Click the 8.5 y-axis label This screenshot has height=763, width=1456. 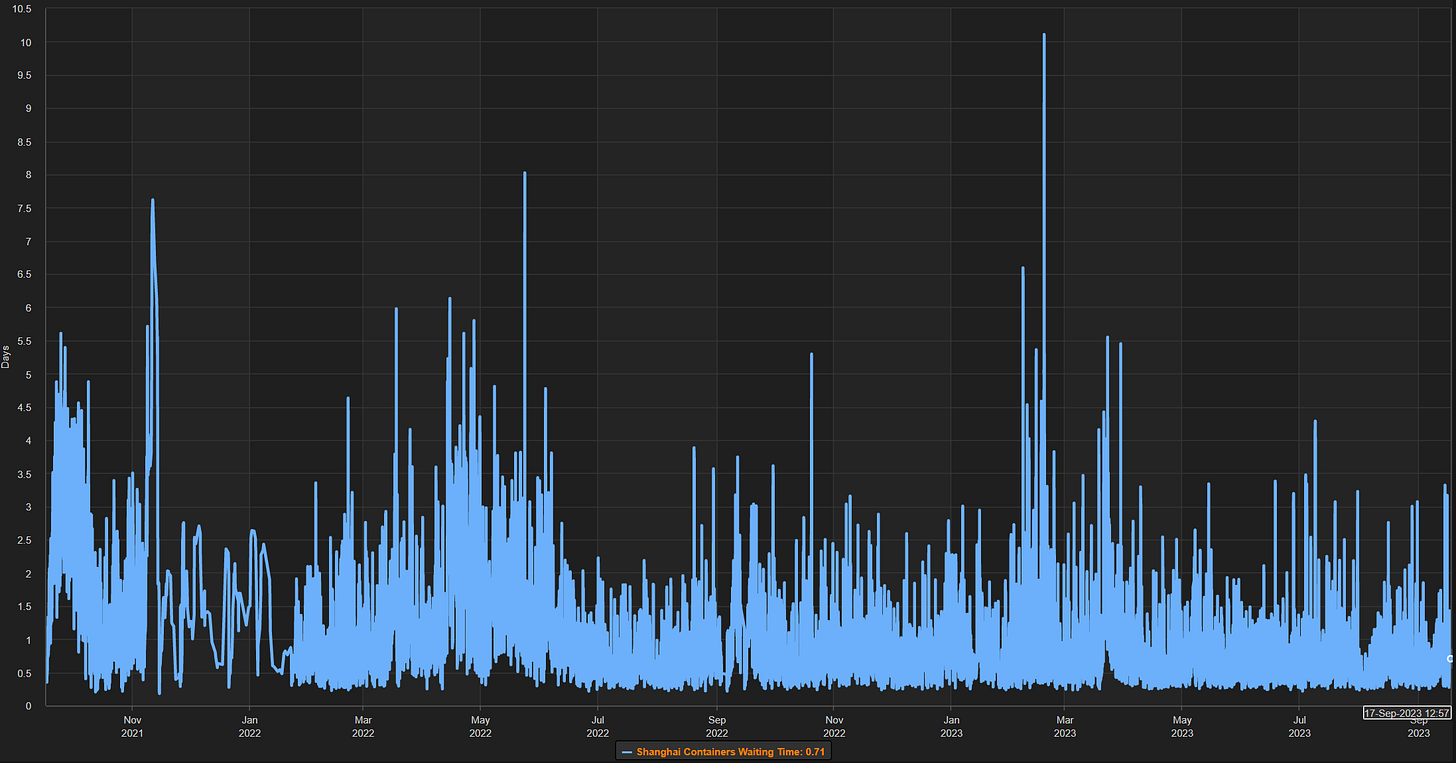(24, 142)
